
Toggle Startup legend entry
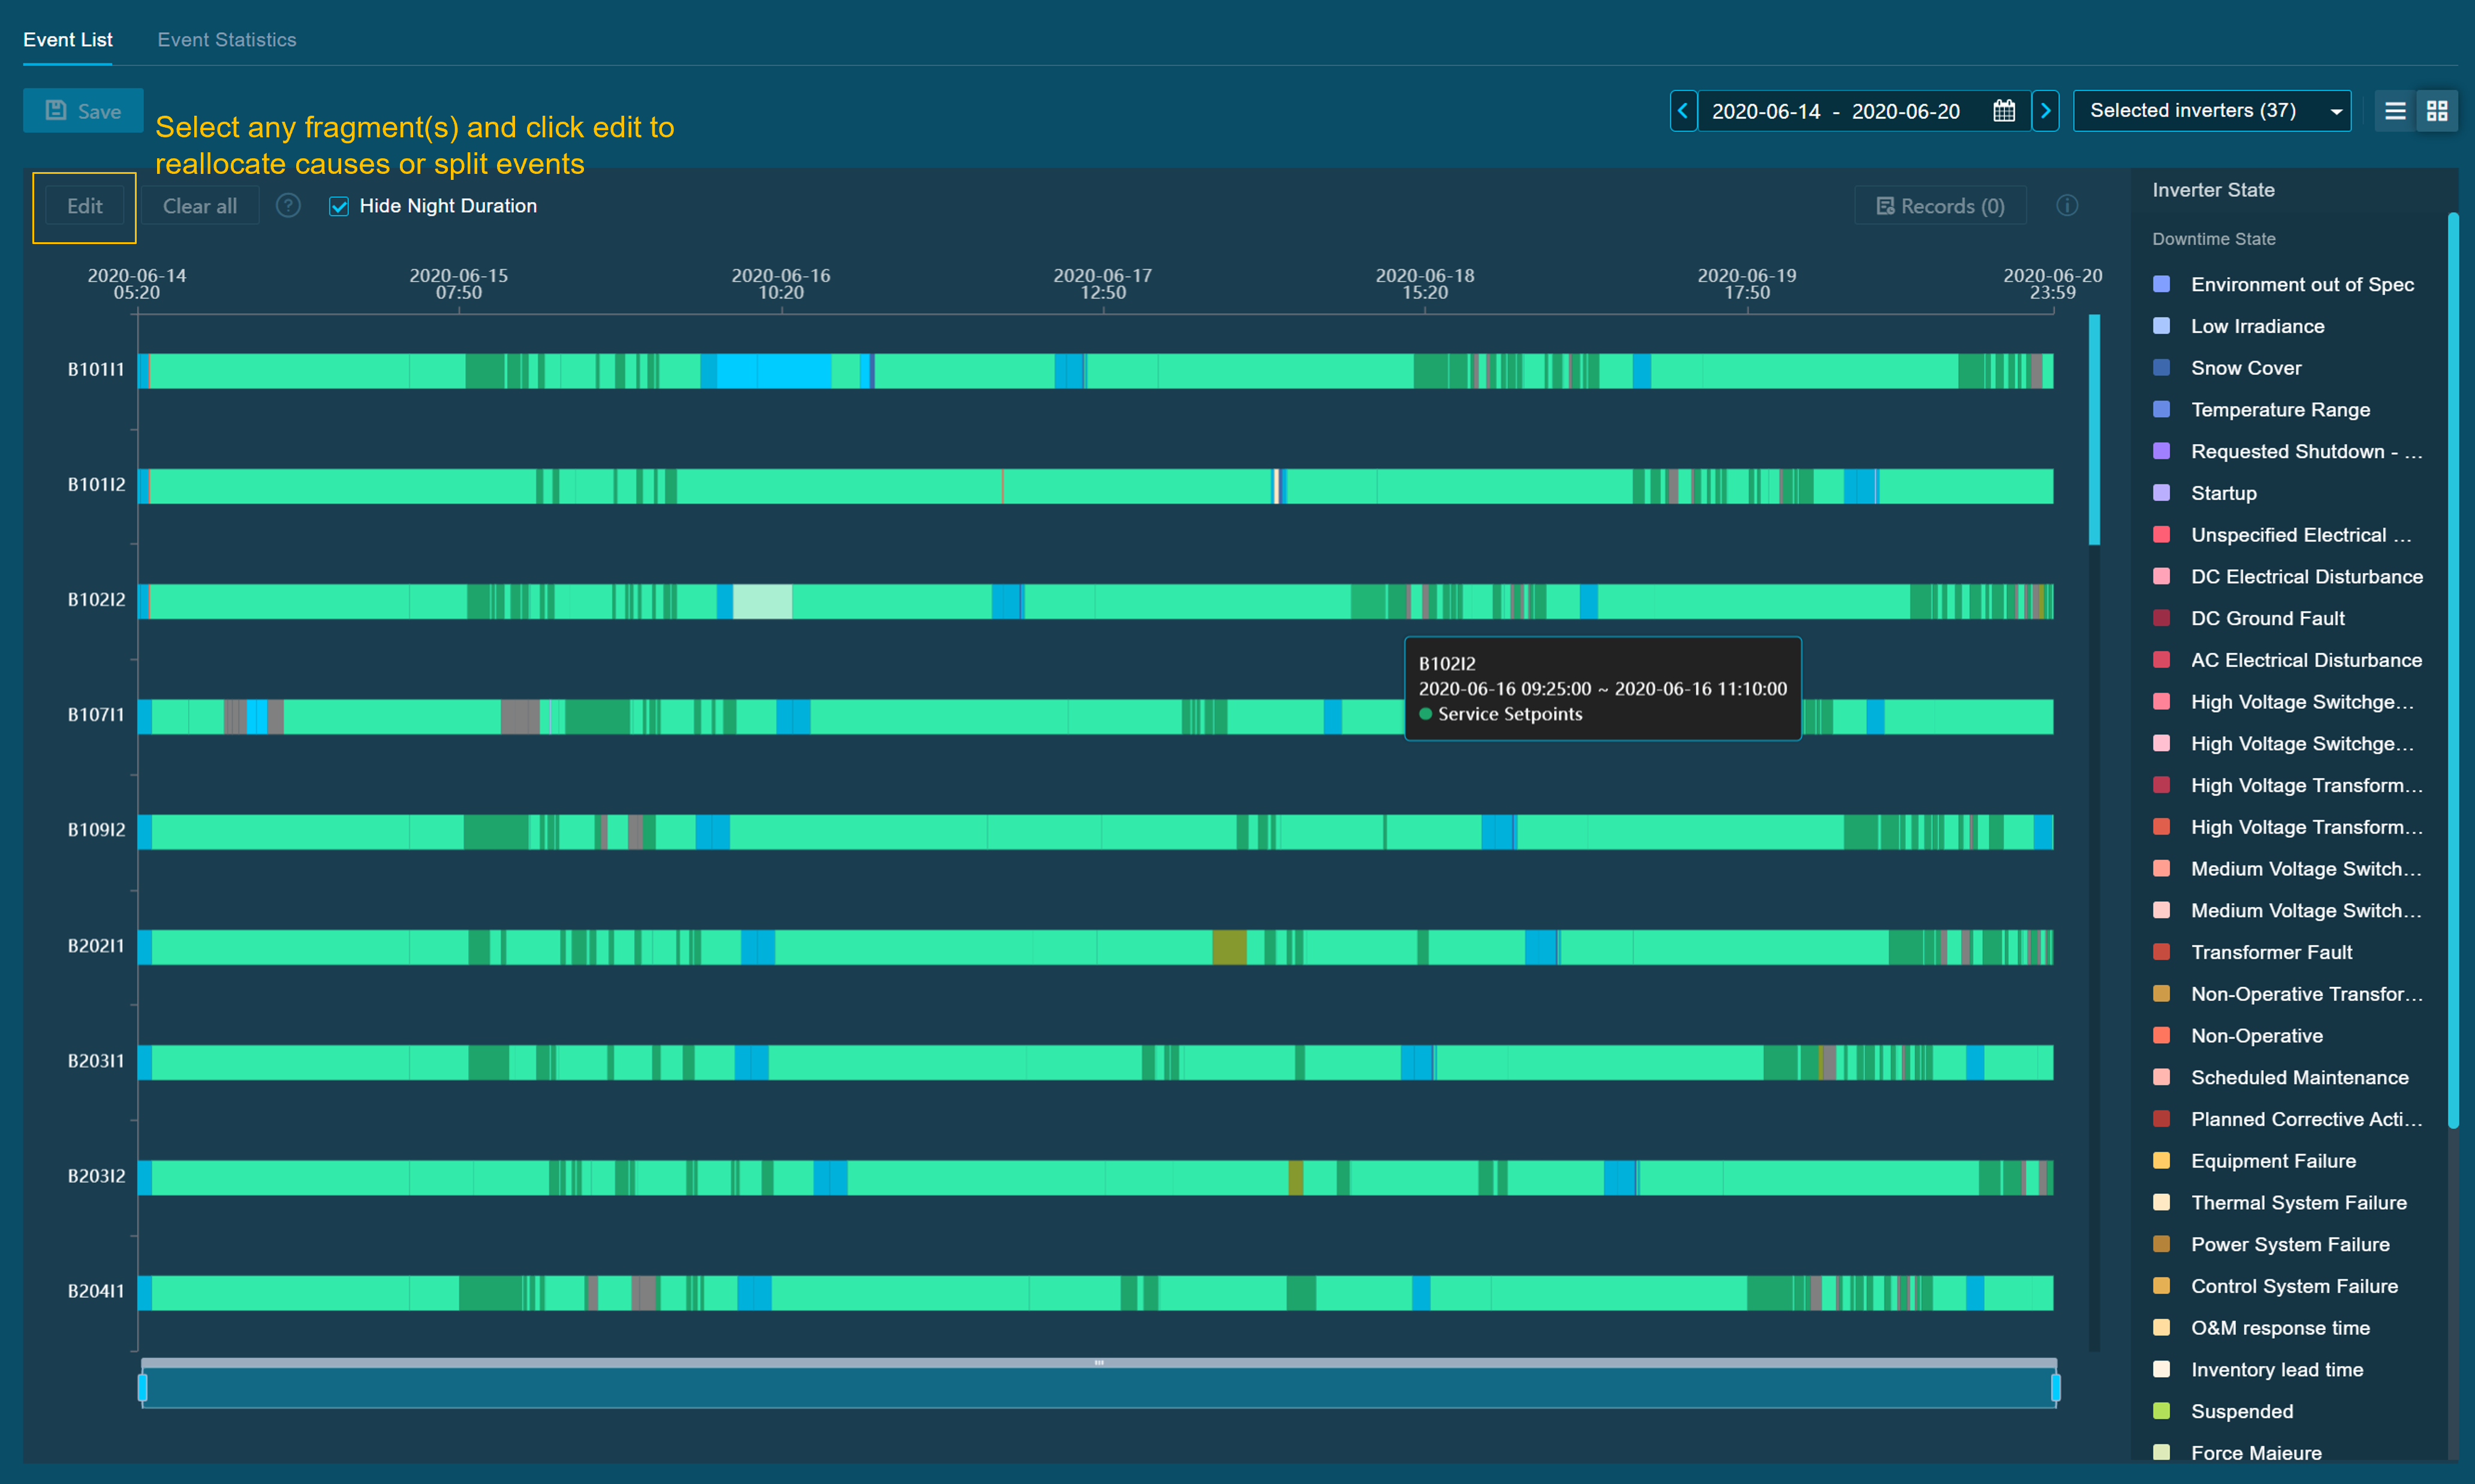(2205, 493)
